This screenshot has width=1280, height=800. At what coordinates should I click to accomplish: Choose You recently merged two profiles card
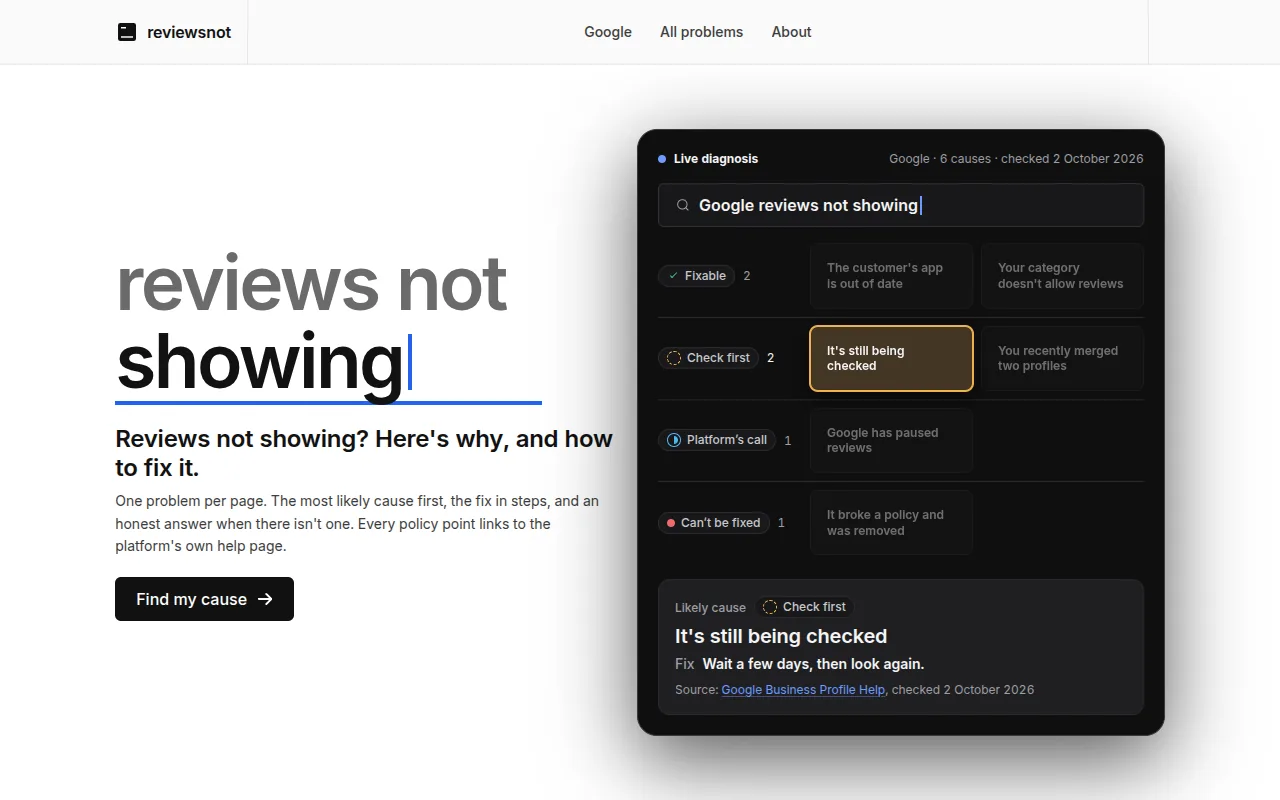pyautogui.click(x=1062, y=358)
